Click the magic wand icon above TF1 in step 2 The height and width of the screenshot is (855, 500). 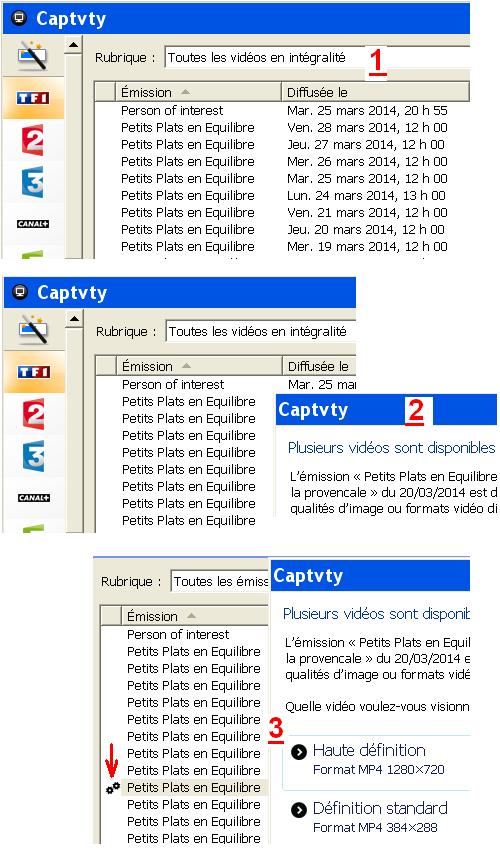point(33,329)
